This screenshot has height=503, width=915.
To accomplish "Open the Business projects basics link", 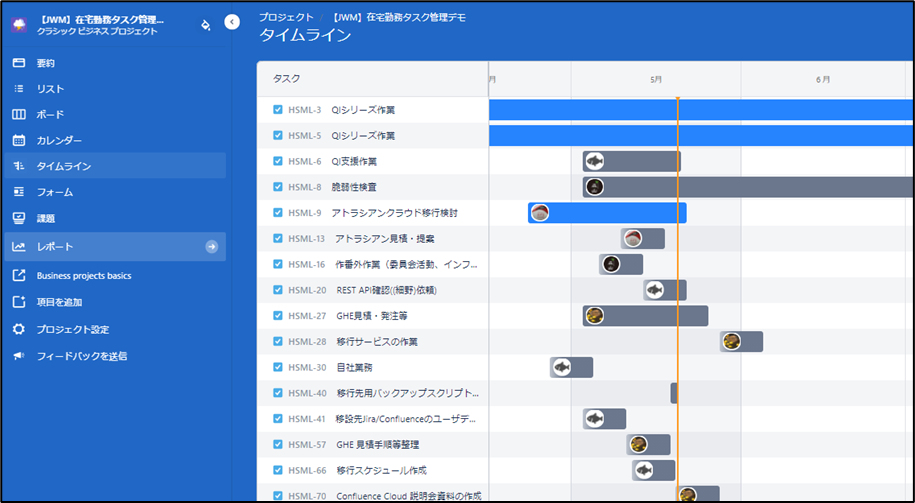I will tap(84, 276).
